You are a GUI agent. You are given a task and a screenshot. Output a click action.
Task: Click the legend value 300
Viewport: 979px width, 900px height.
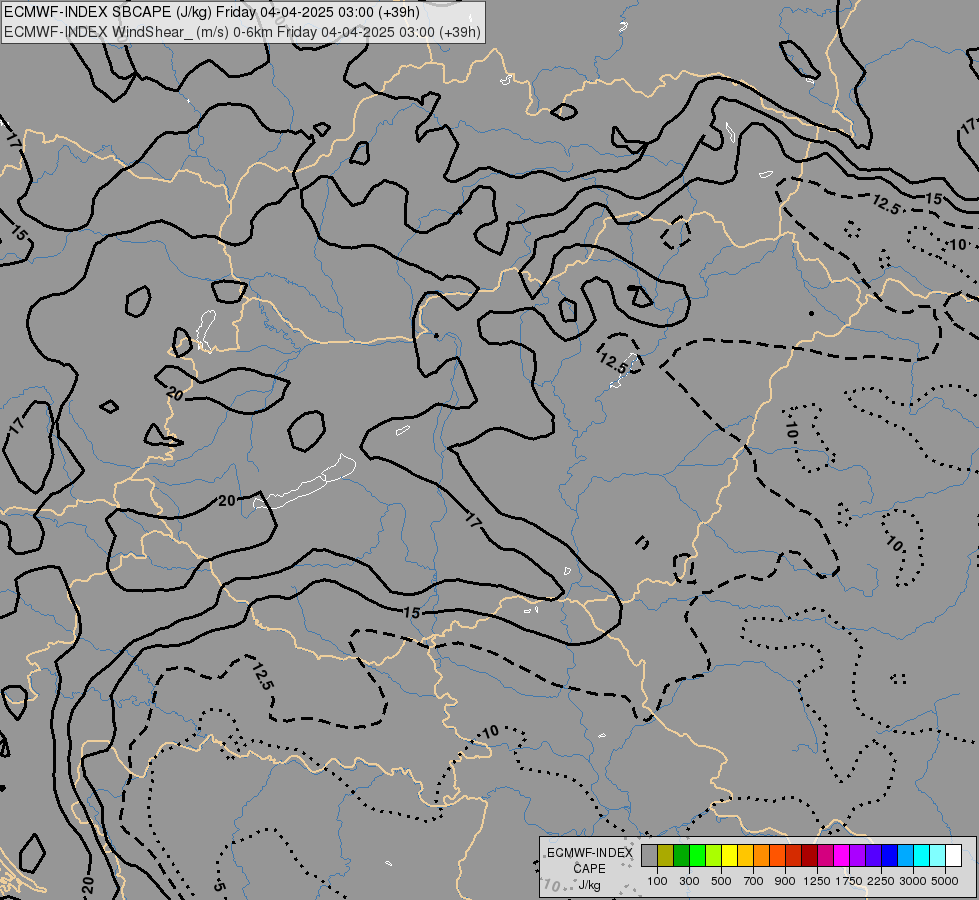[689, 881]
